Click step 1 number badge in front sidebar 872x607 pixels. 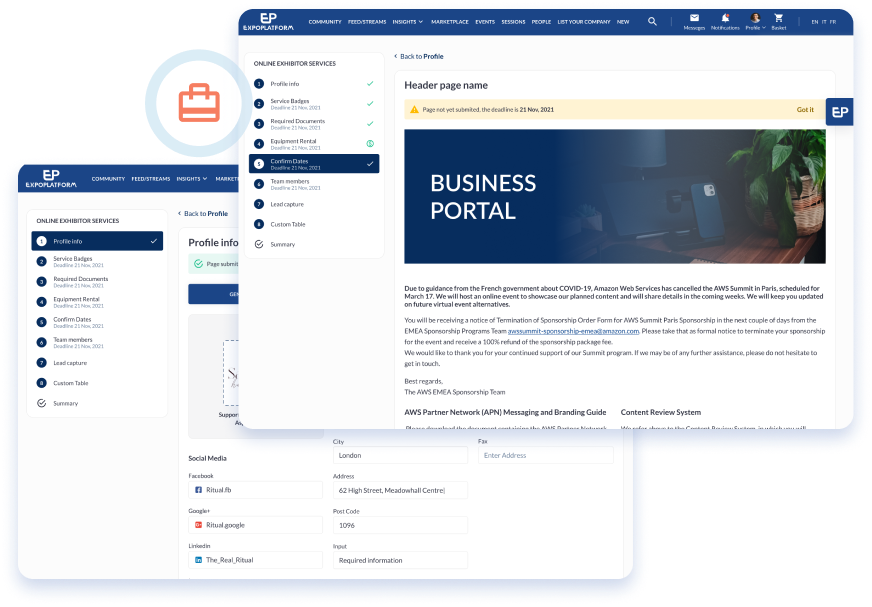pyautogui.click(x=259, y=83)
